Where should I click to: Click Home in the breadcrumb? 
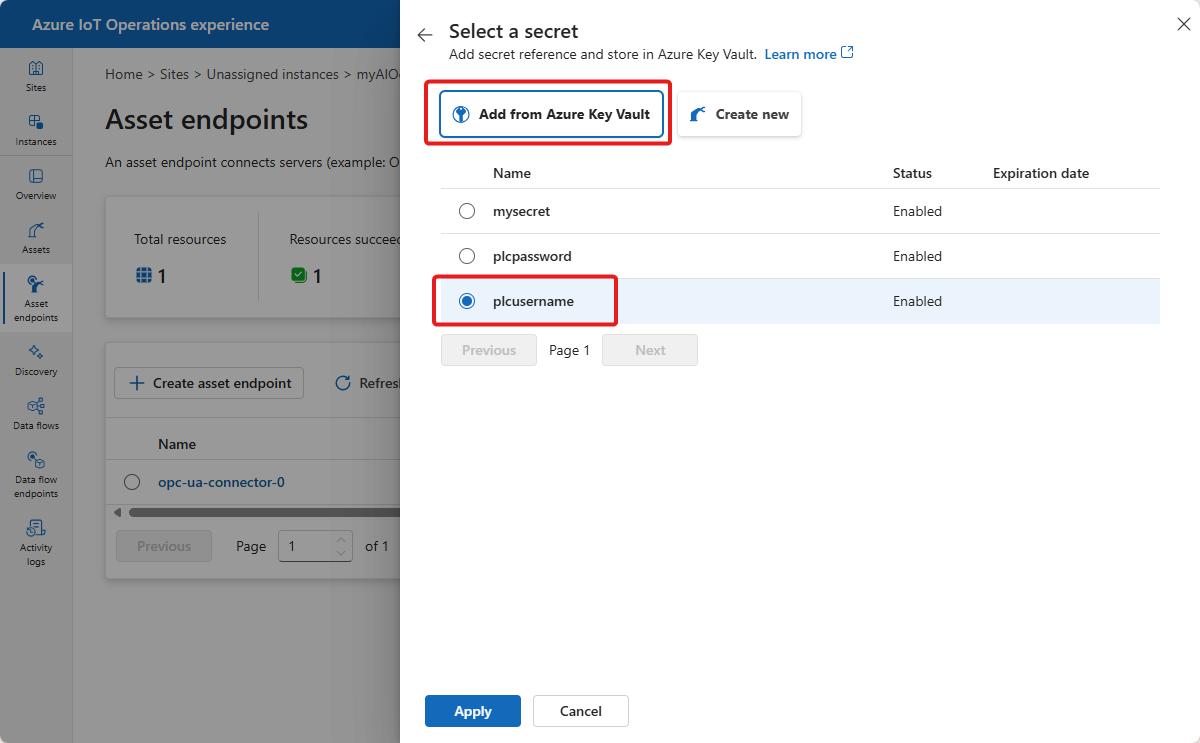tap(124, 74)
